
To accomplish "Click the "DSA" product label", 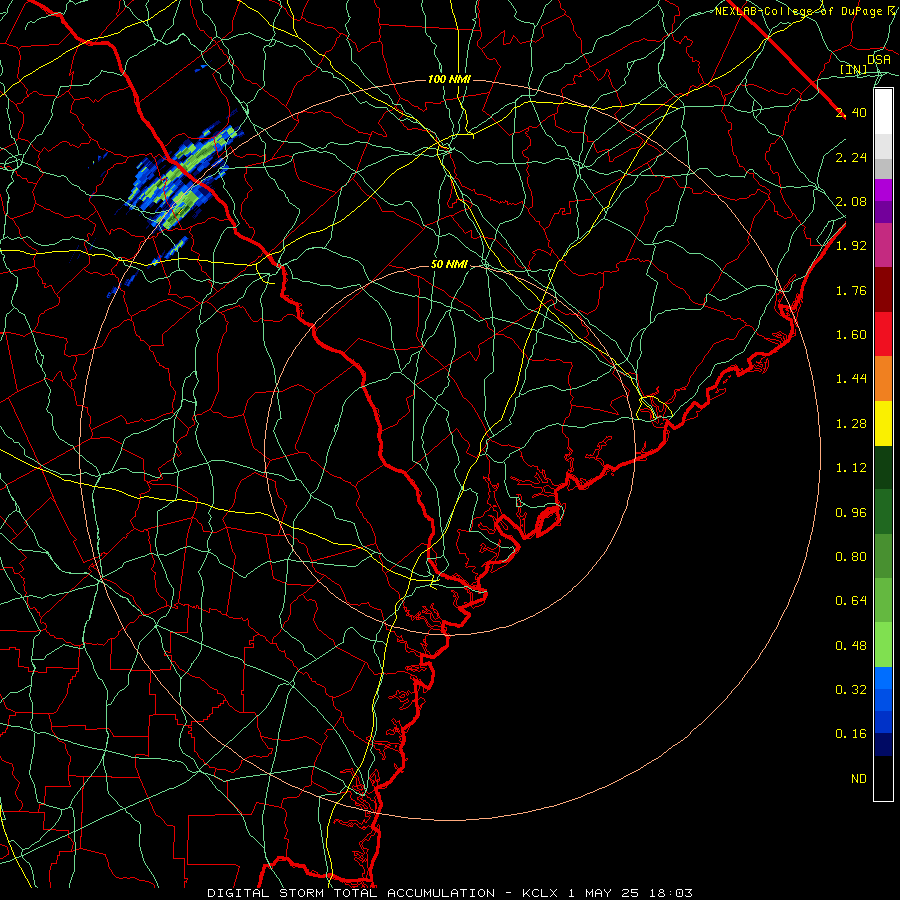I will point(879,59).
